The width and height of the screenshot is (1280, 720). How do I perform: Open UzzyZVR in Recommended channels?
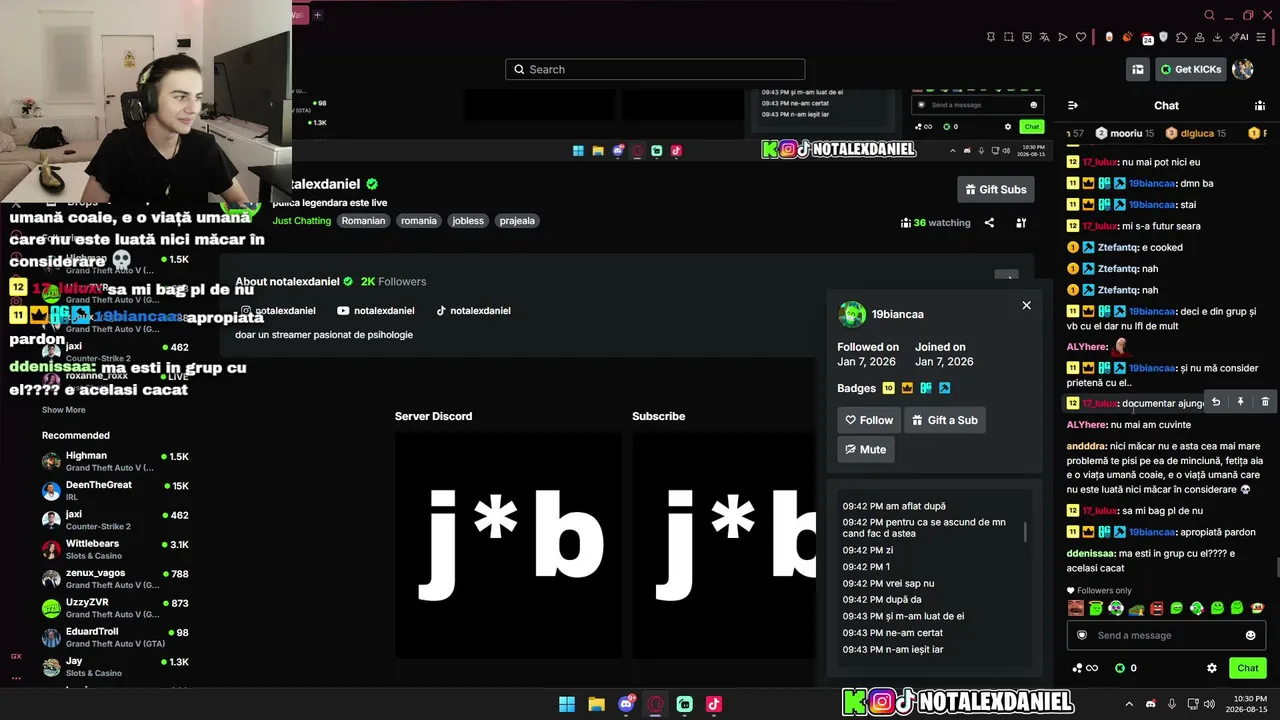115,608
